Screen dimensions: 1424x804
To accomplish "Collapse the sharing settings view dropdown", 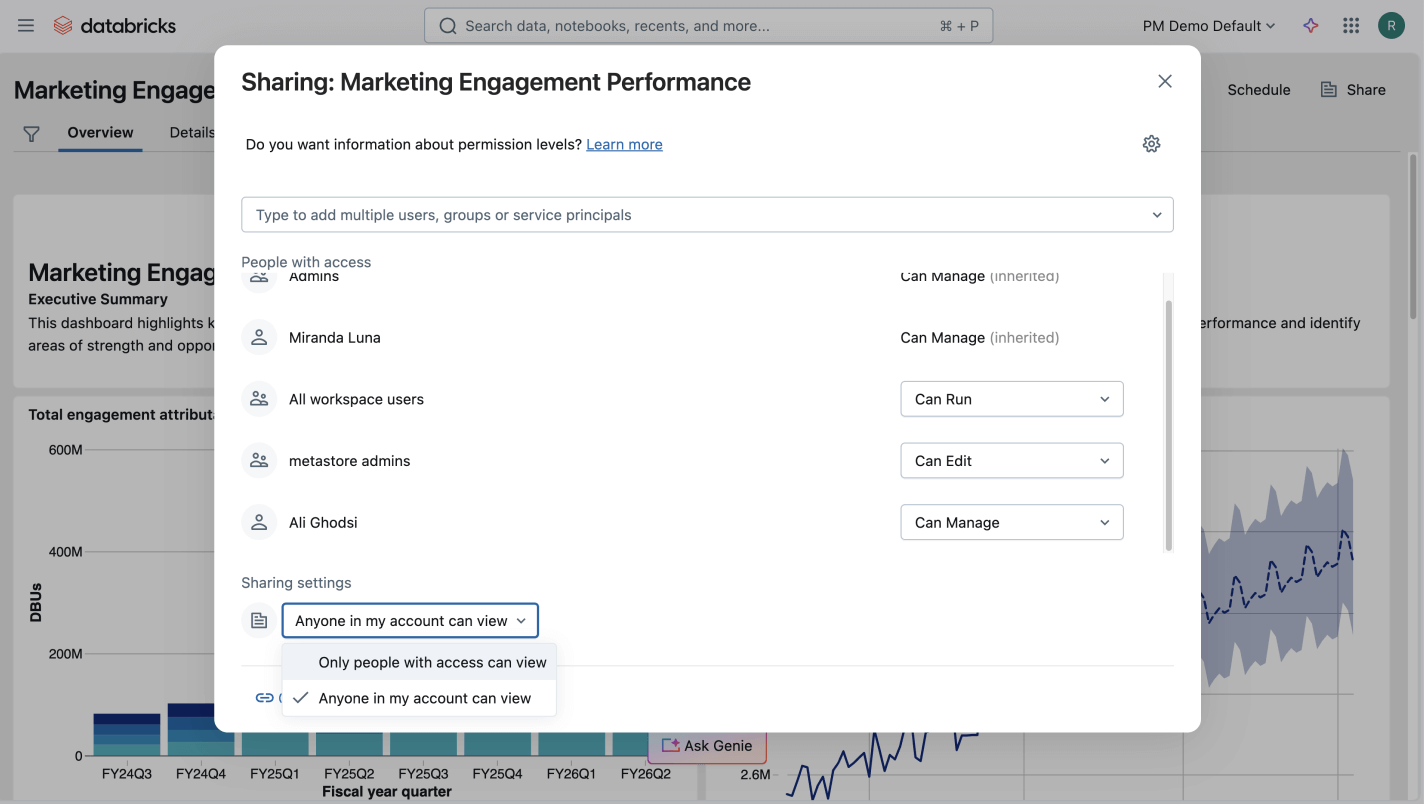I will (x=410, y=621).
